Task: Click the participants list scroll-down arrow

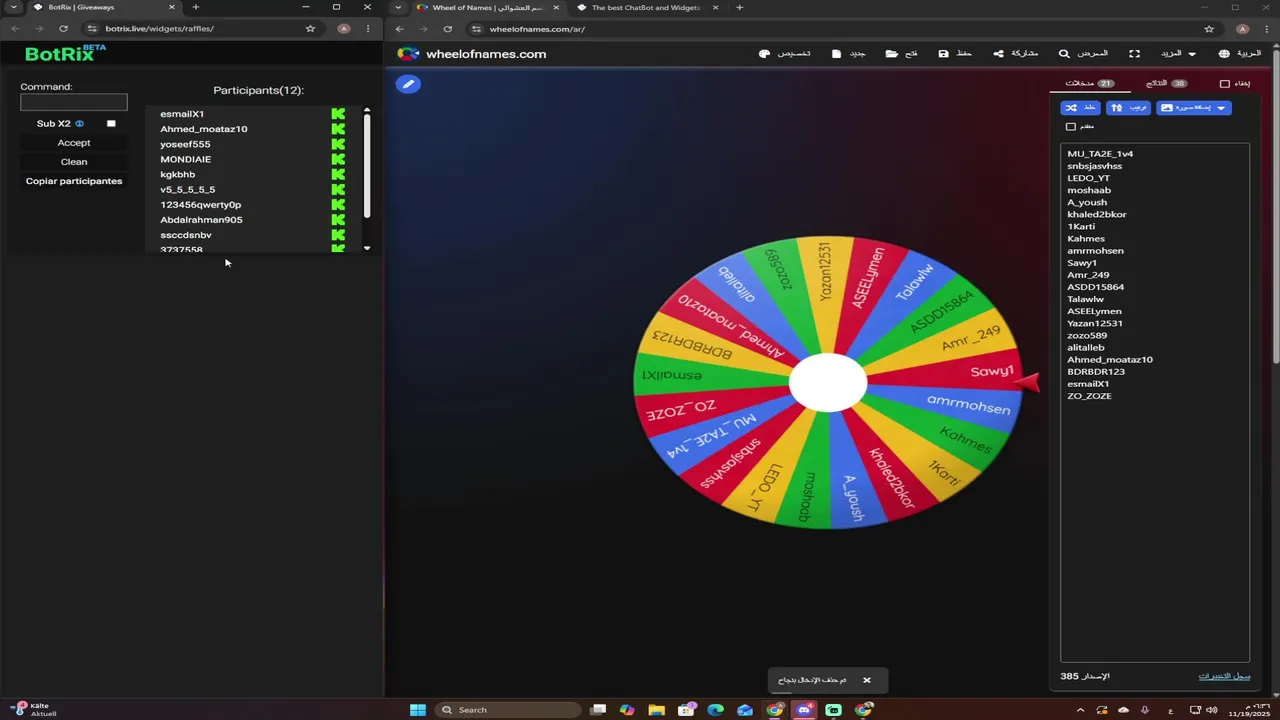Action: pyautogui.click(x=367, y=248)
